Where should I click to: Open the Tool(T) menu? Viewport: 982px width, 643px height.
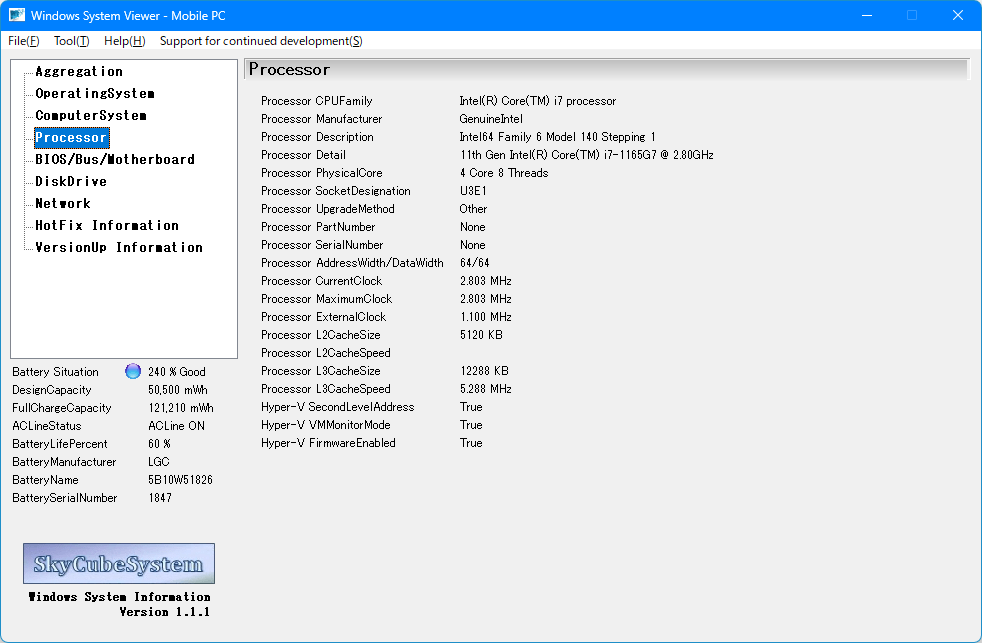pos(71,41)
